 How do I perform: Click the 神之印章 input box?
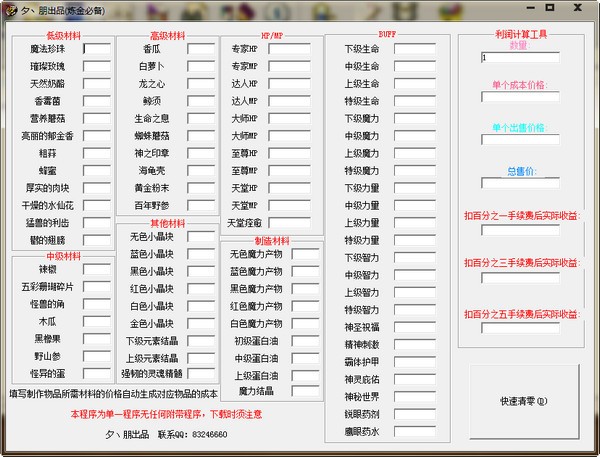(201, 153)
